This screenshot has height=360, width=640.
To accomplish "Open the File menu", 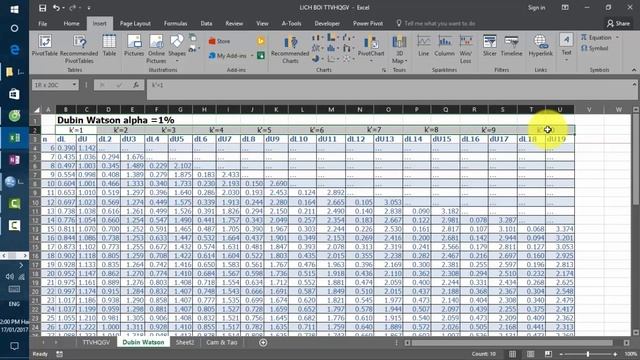I will (x=42, y=24).
